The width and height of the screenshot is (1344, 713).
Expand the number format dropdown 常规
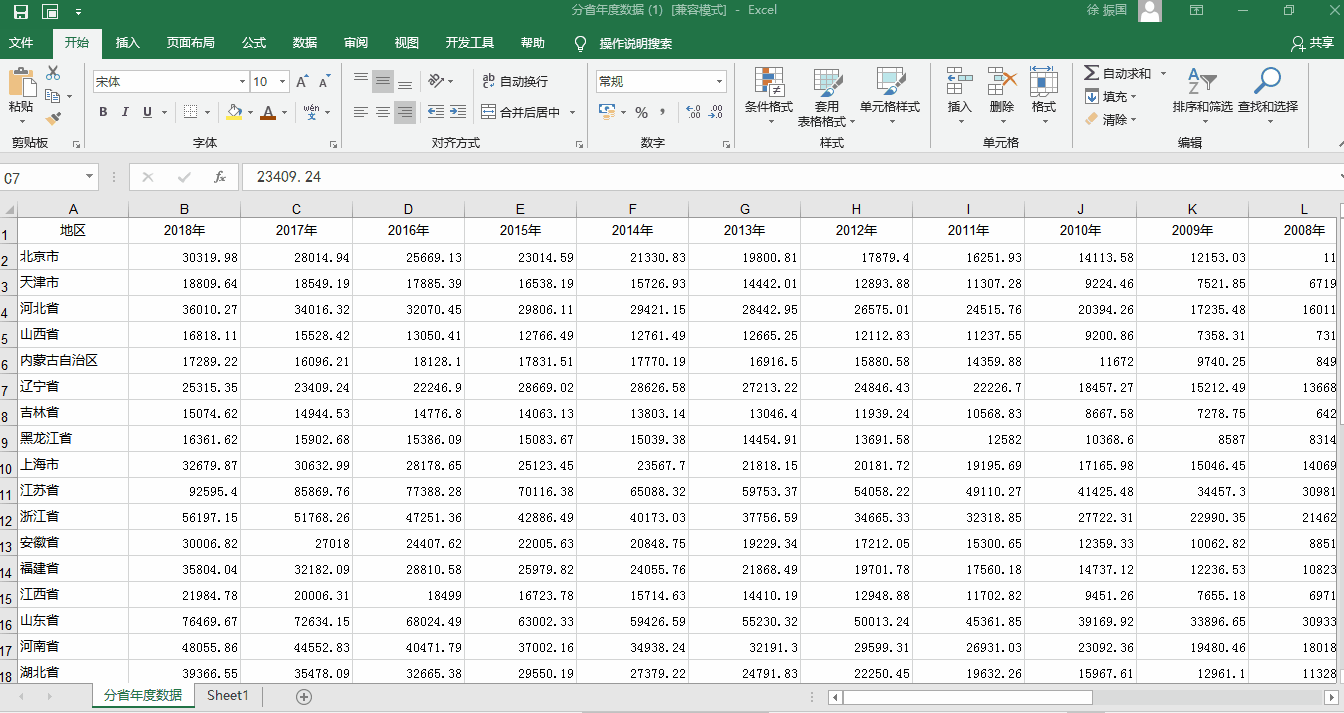[x=719, y=82]
